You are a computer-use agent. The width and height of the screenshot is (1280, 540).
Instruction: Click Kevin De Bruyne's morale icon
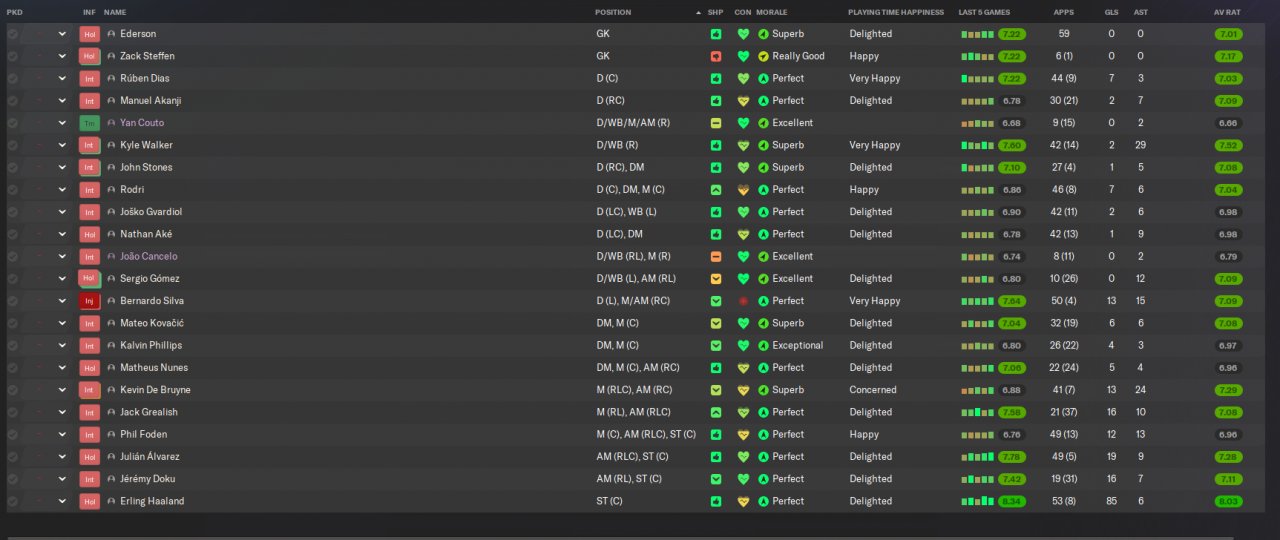pos(763,390)
